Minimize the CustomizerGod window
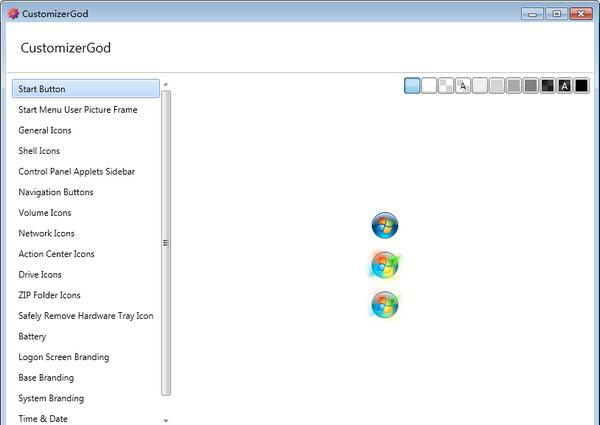The height and width of the screenshot is (425, 600). click(532, 14)
